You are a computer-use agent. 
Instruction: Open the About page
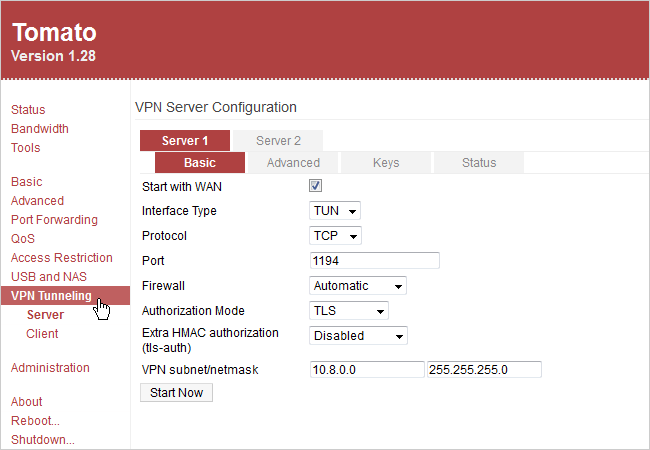[x=27, y=402]
